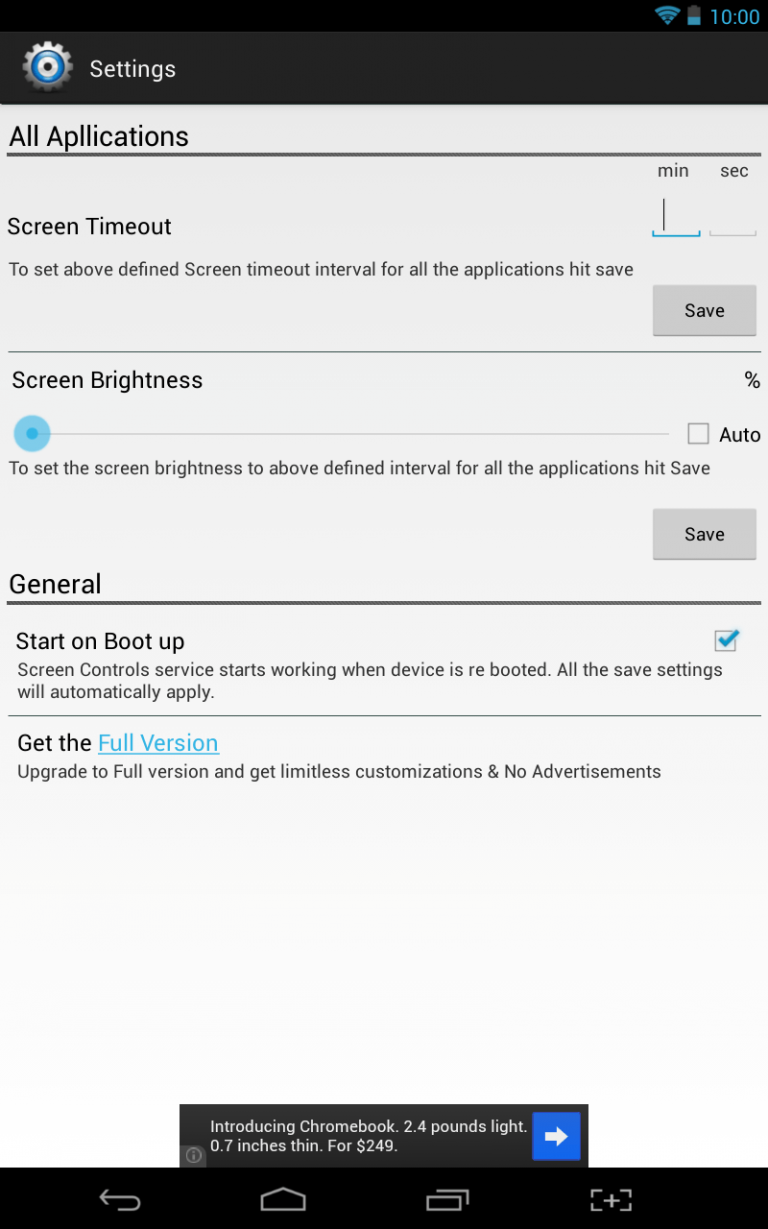
Task: Tap the back navigation arrow
Action: point(121,1199)
